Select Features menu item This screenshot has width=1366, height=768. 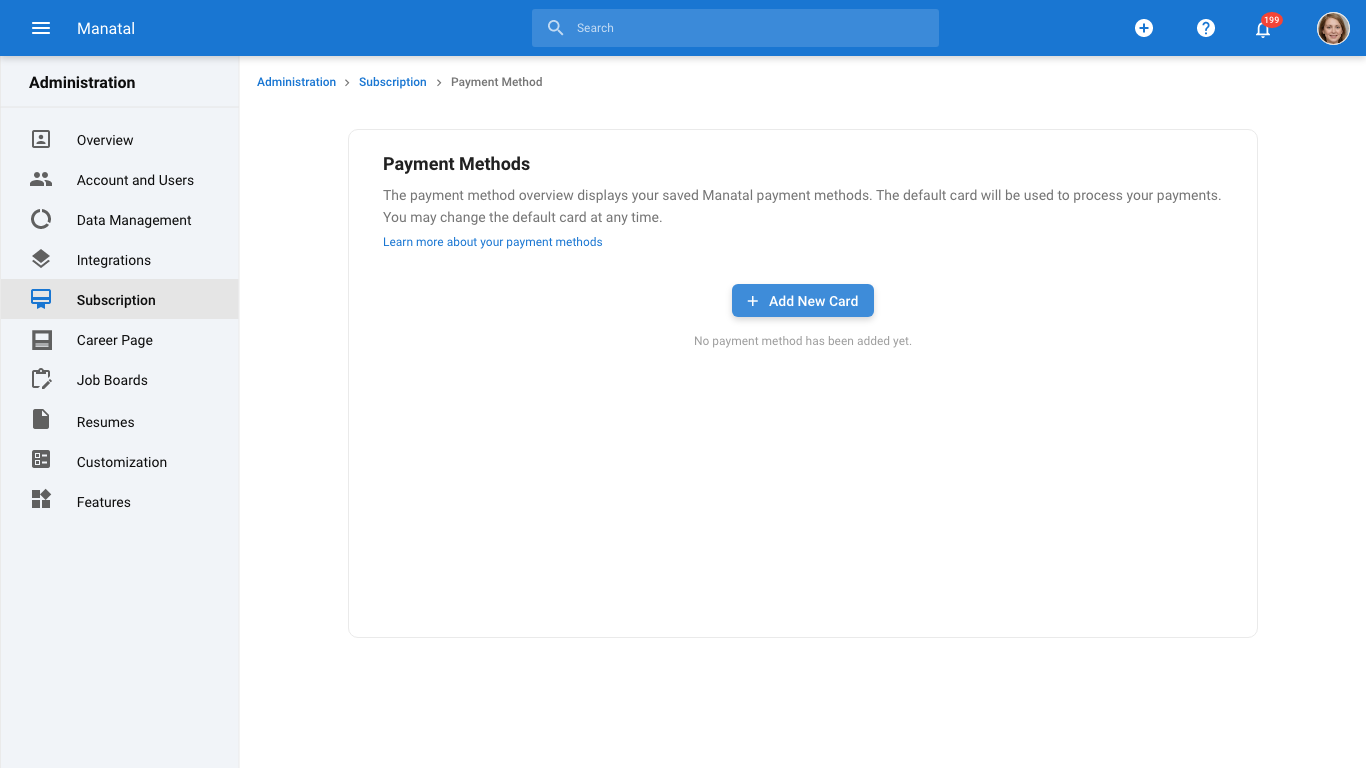tap(120, 502)
